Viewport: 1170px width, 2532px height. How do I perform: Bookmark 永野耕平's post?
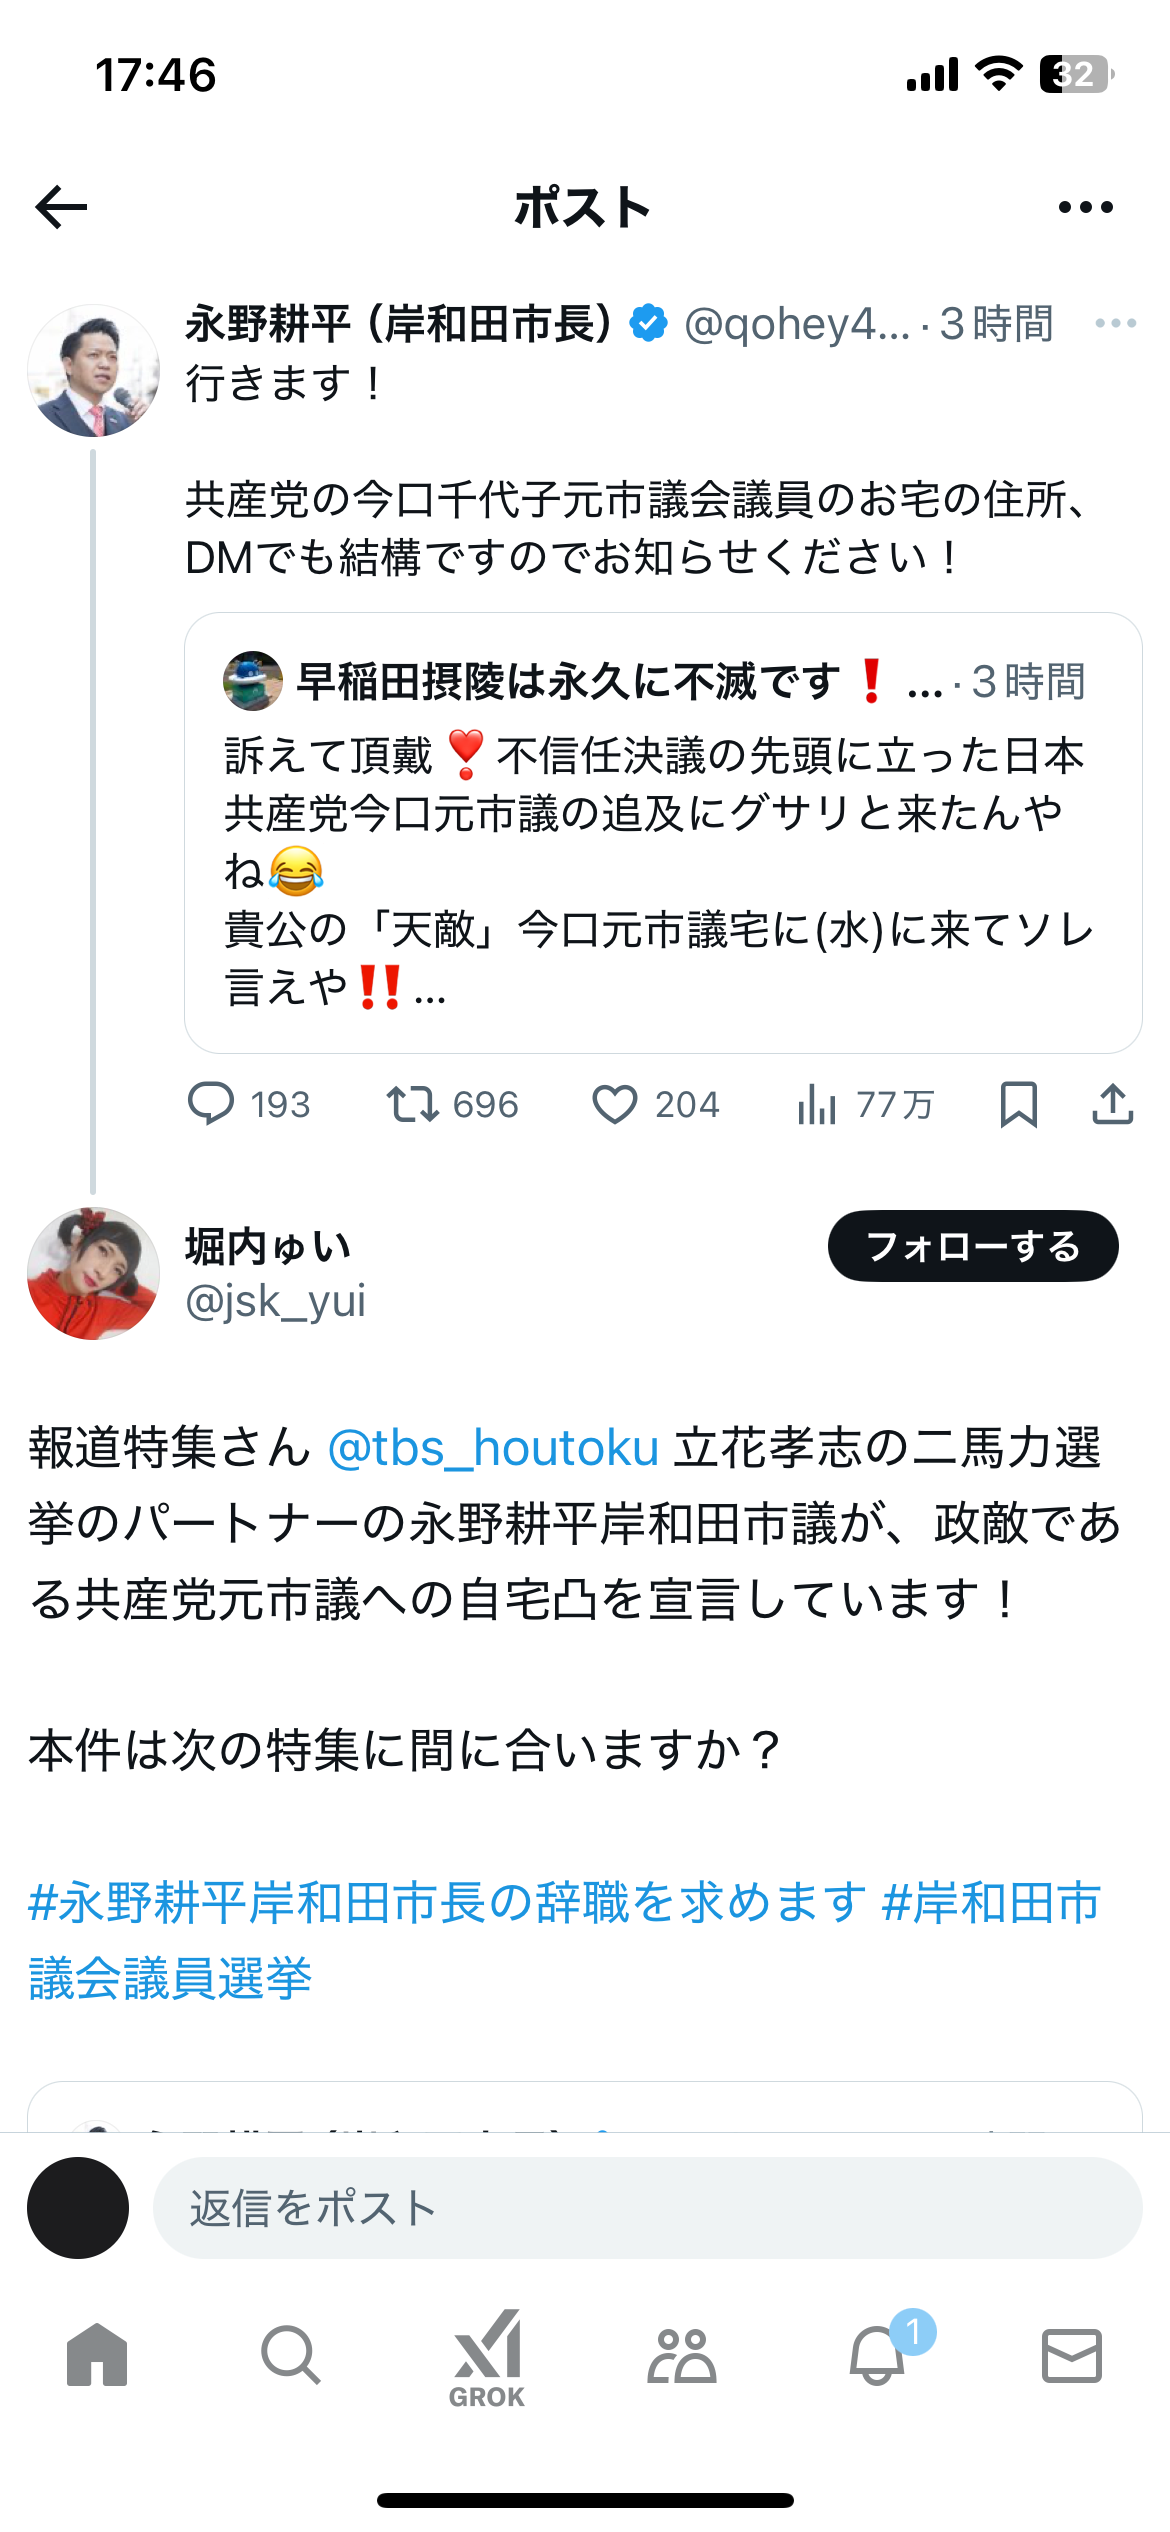pyautogui.click(x=1018, y=1104)
